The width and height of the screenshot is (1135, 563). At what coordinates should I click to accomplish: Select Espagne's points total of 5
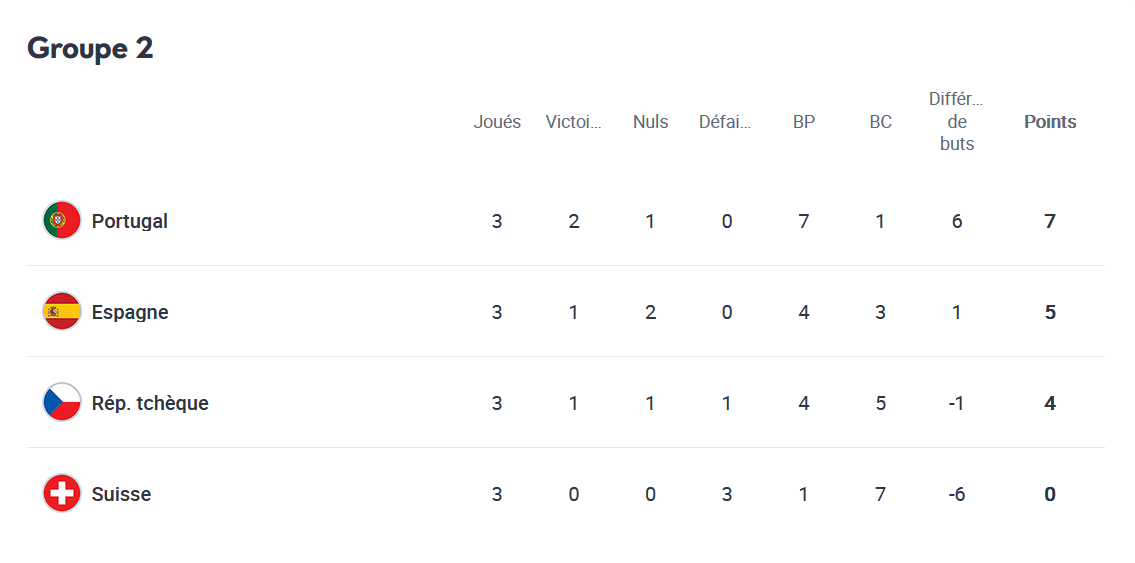(x=1050, y=313)
